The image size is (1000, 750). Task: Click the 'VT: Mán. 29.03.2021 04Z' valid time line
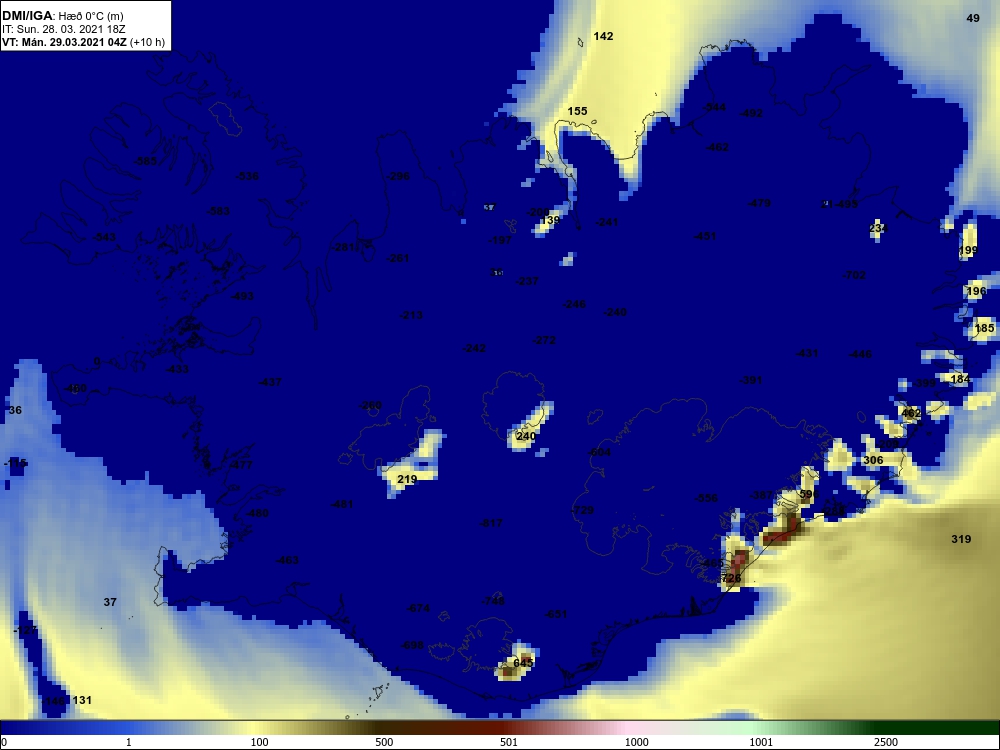pos(64,42)
